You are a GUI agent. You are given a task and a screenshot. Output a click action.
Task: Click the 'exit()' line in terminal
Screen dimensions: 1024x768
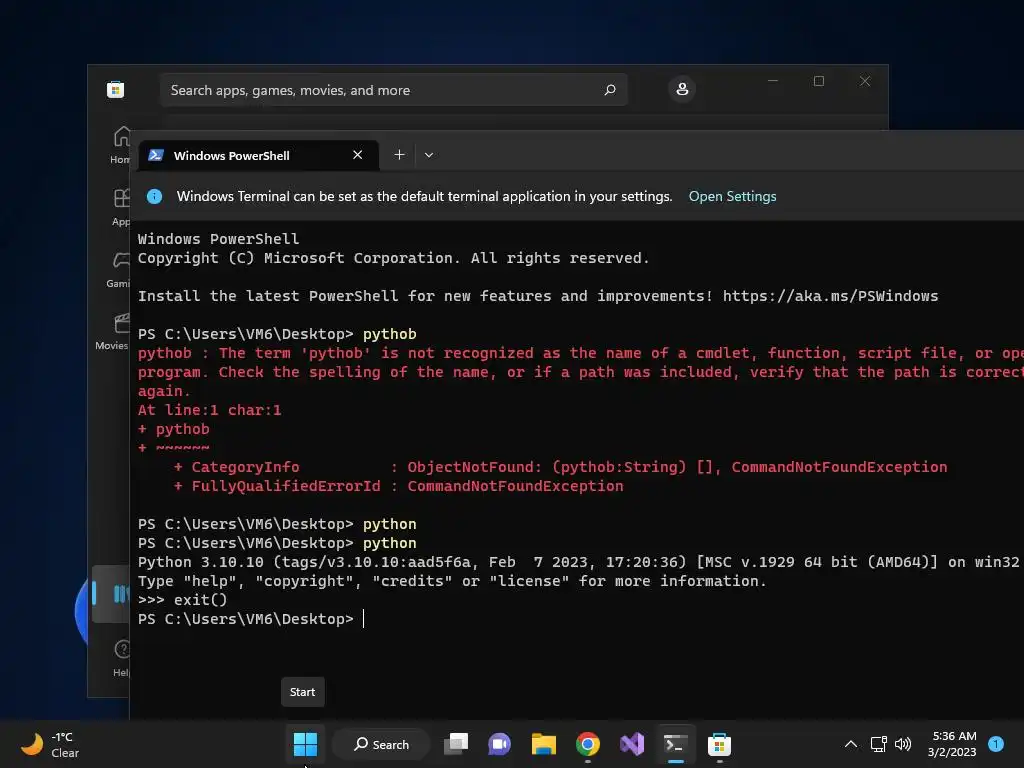click(182, 600)
